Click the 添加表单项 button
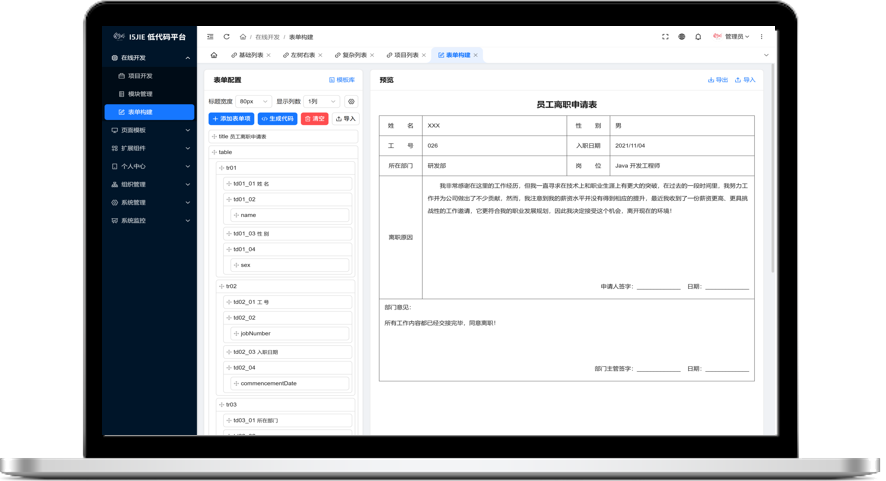The image size is (886, 481). (232, 119)
